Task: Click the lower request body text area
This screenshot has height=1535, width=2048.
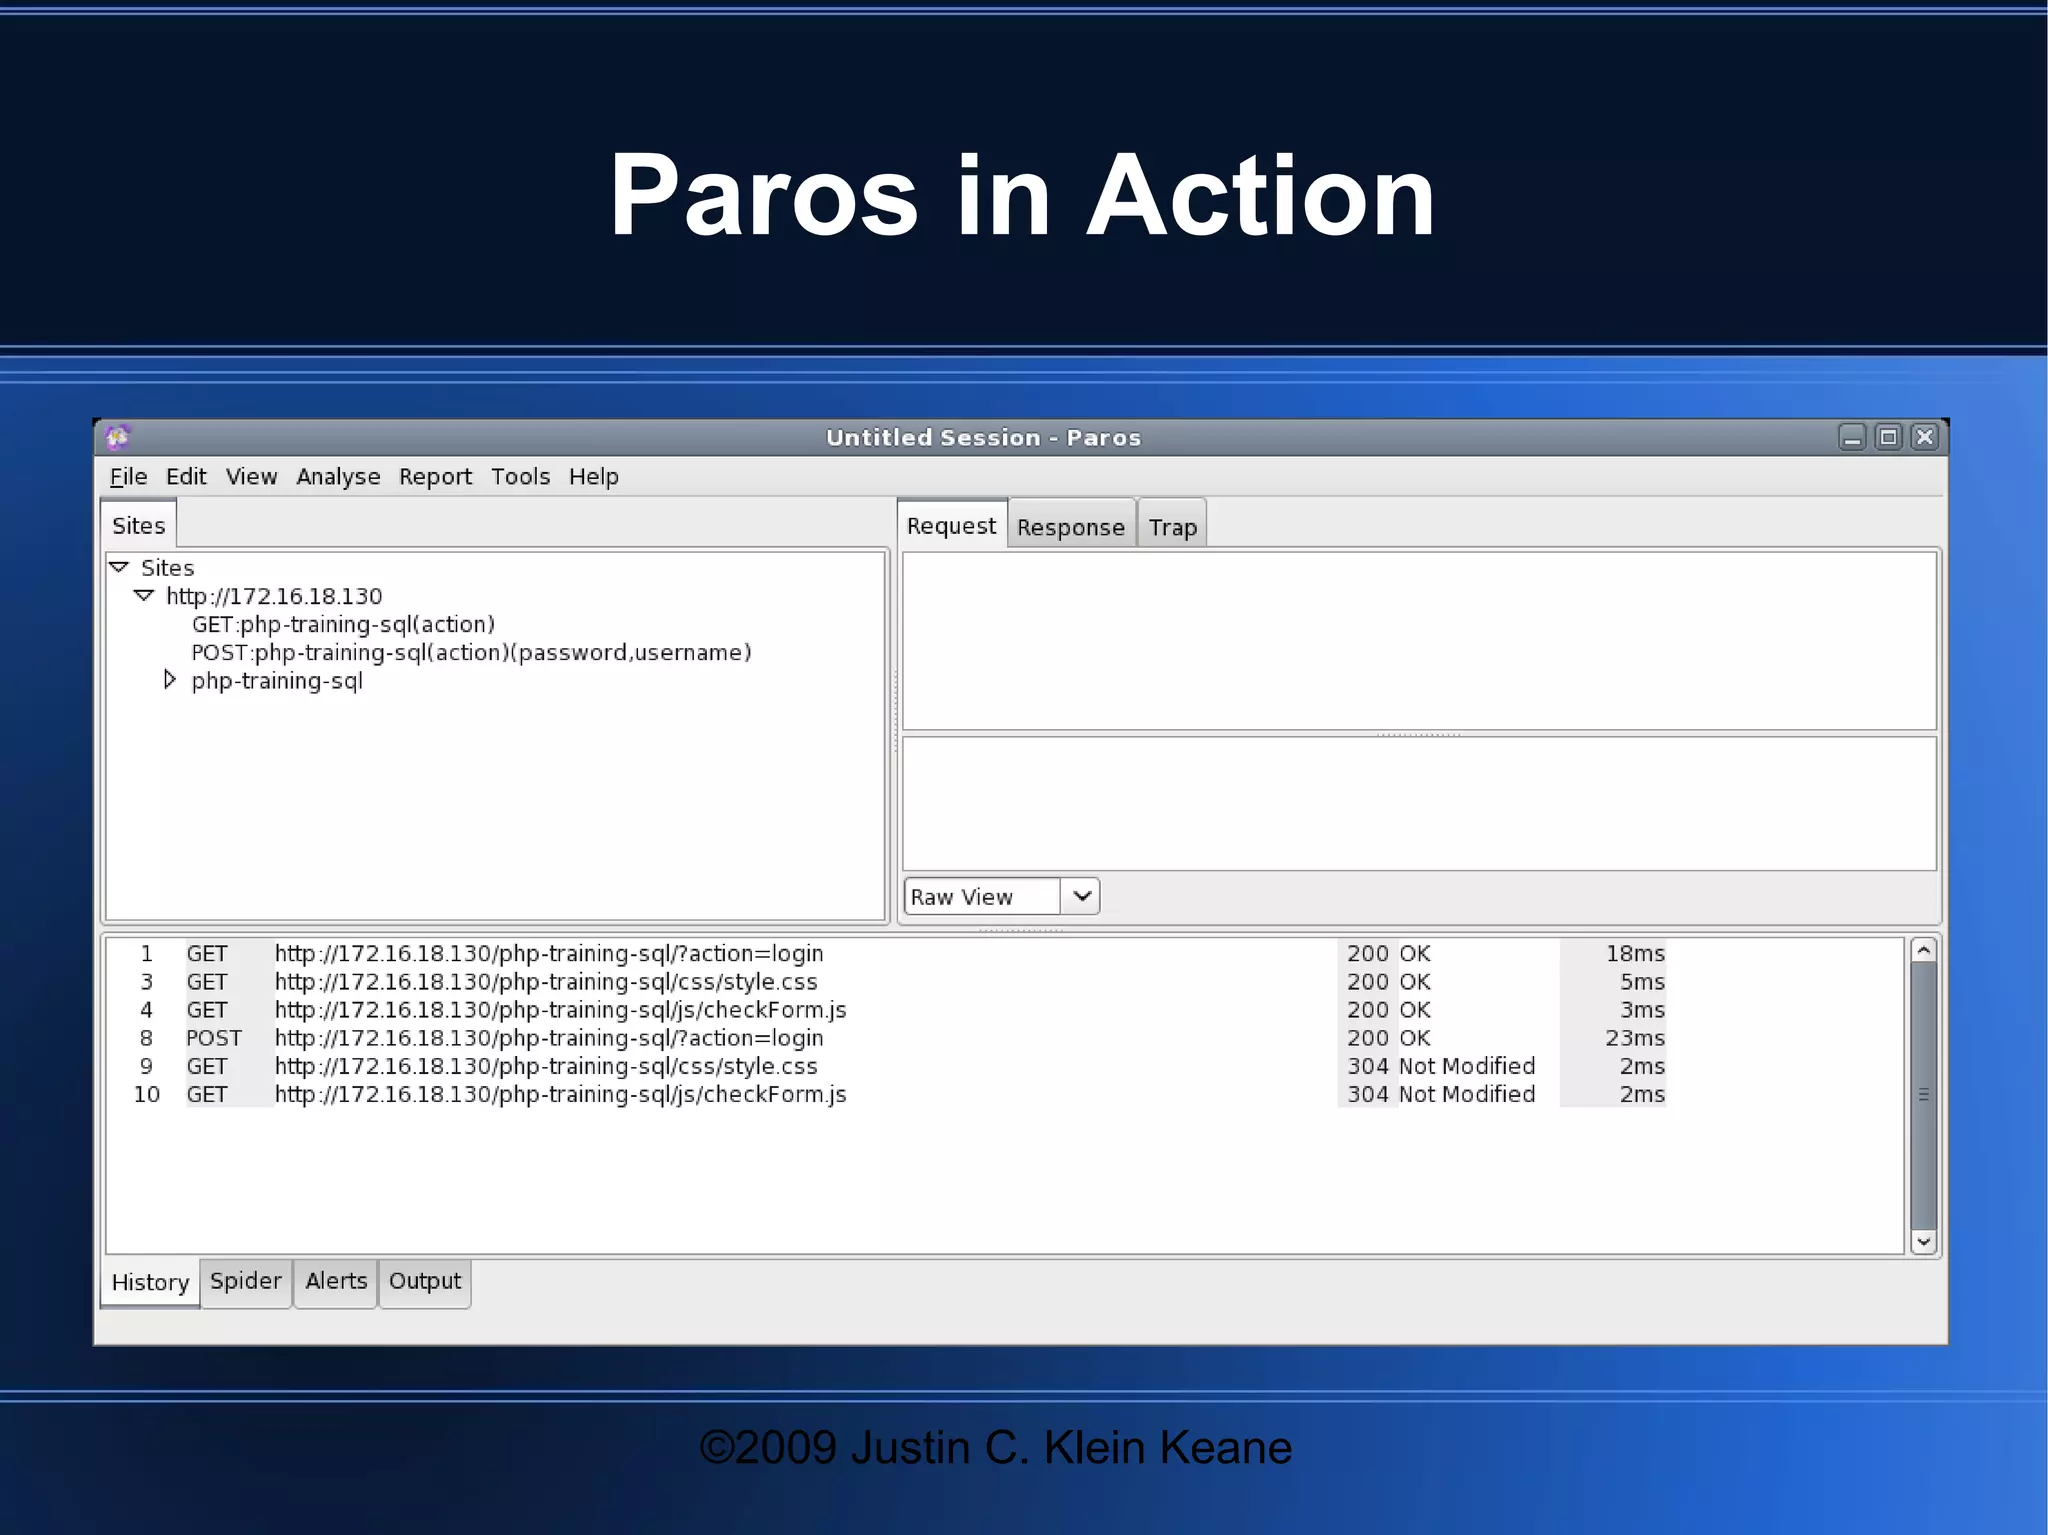Action: click(1419, 804)
